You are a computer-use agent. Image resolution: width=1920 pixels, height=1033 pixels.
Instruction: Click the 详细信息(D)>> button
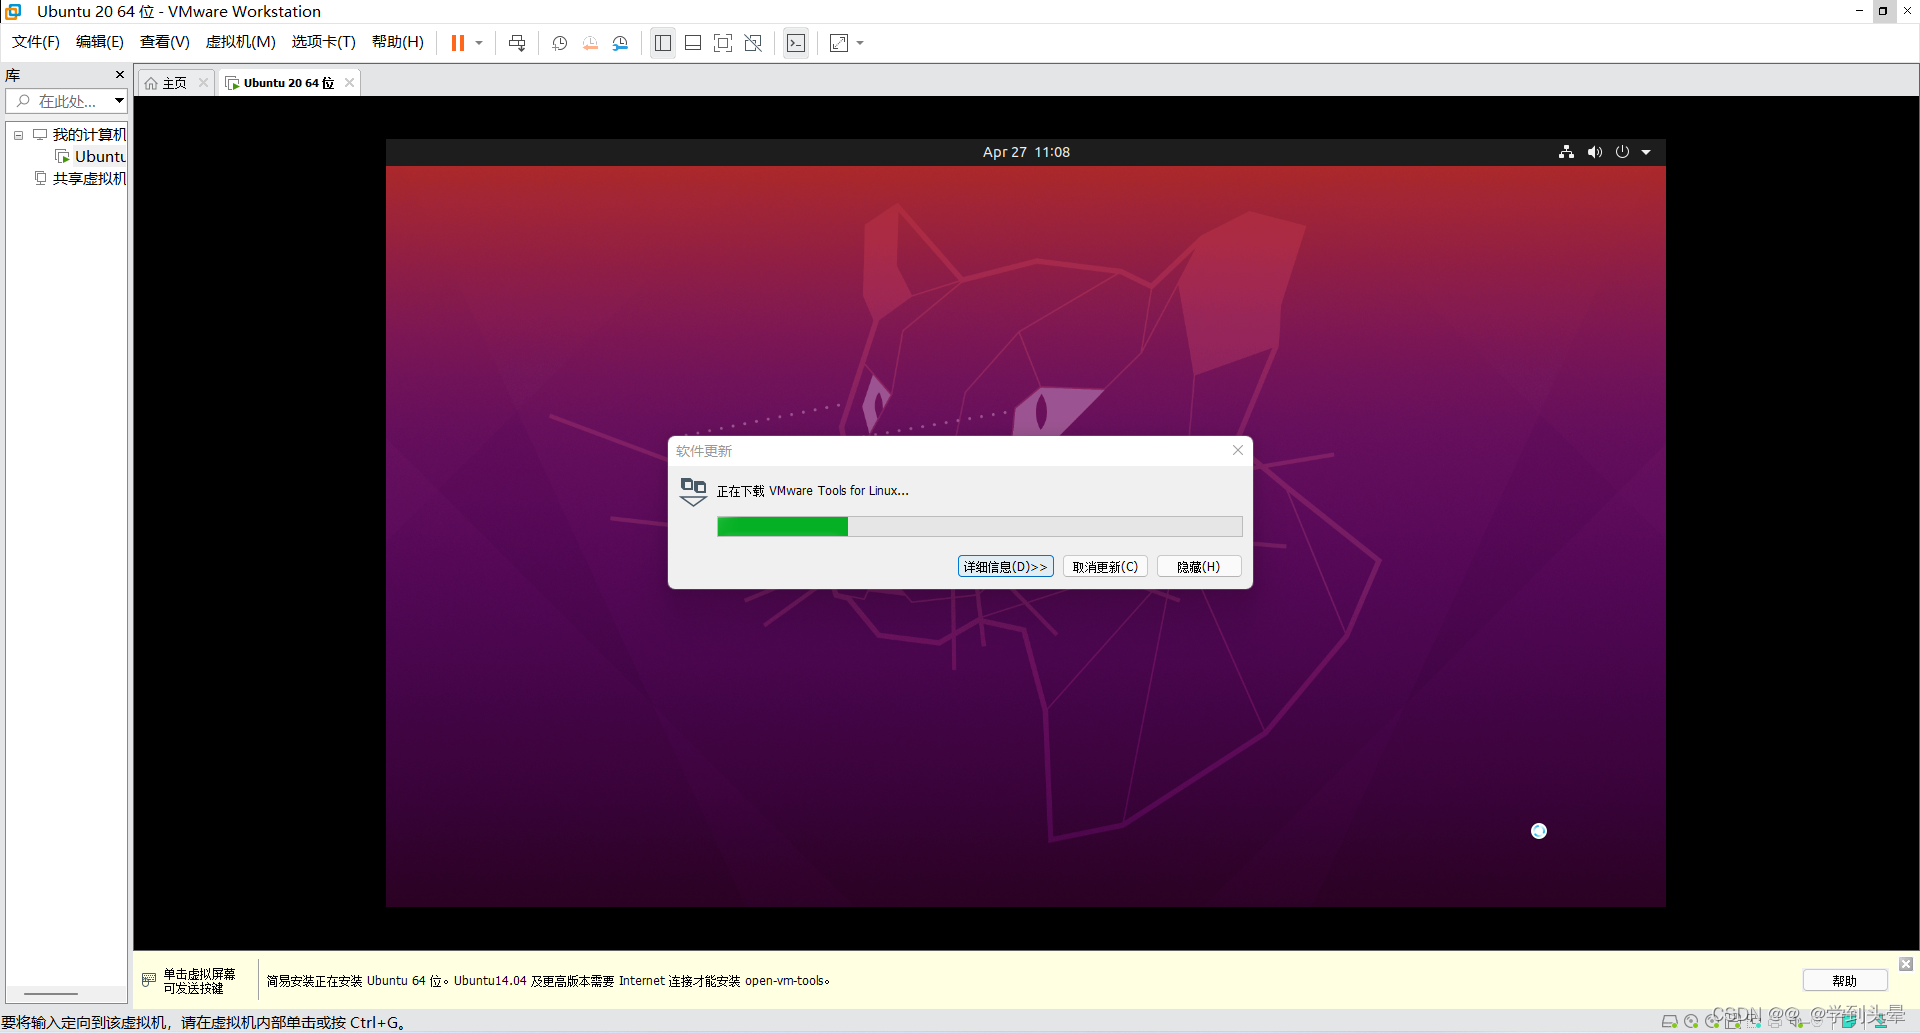[1005, 566]
